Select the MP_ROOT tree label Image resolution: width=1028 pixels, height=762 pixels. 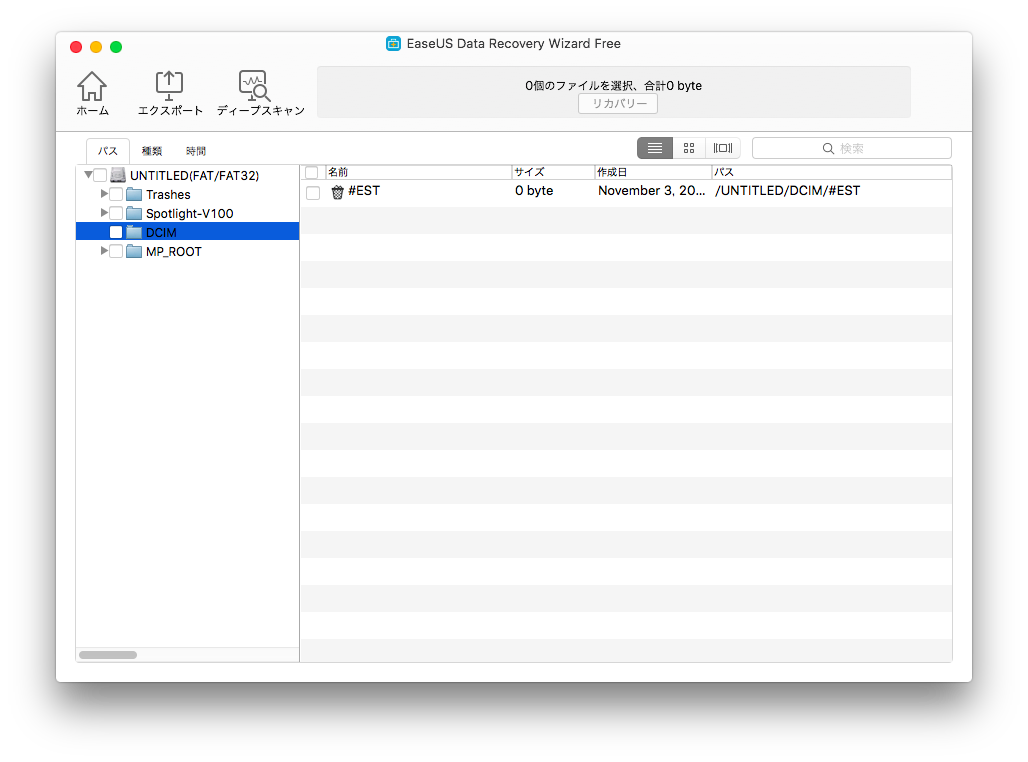point(174,252)
